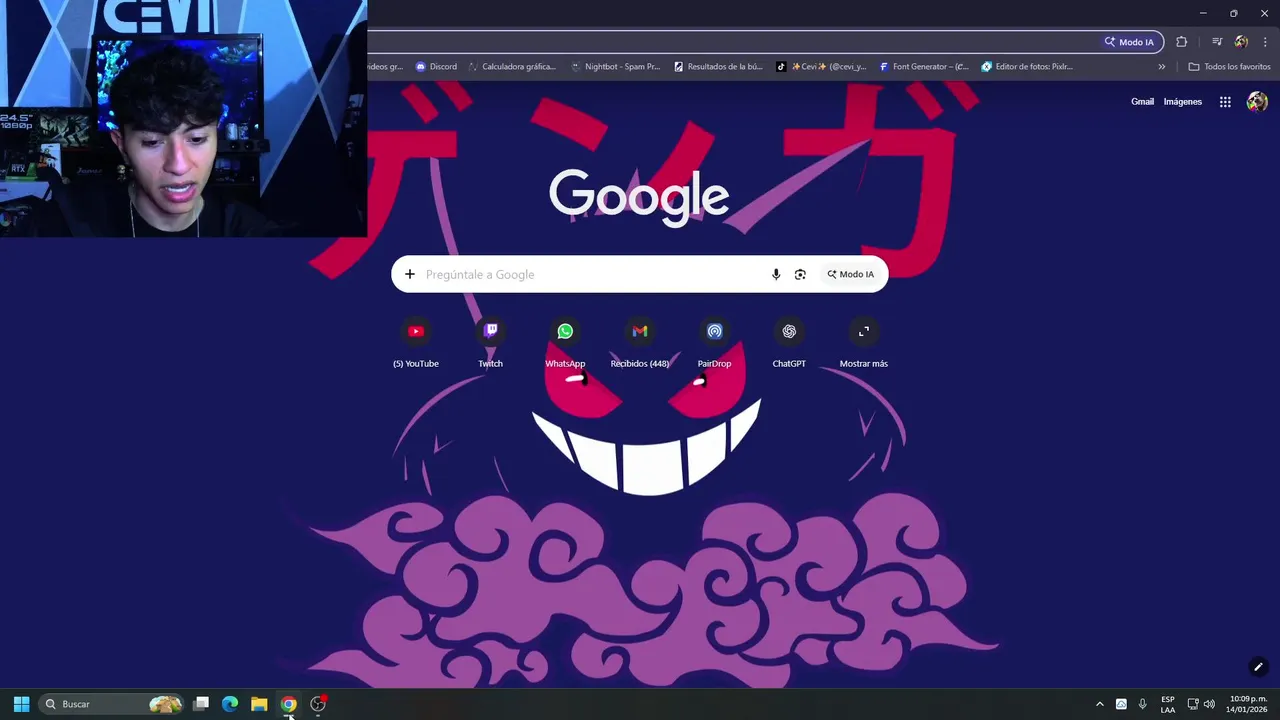Open the volume speaker tray icon
The width and height of the screenshot is (1280, 720).
(x=1209, y=704)
